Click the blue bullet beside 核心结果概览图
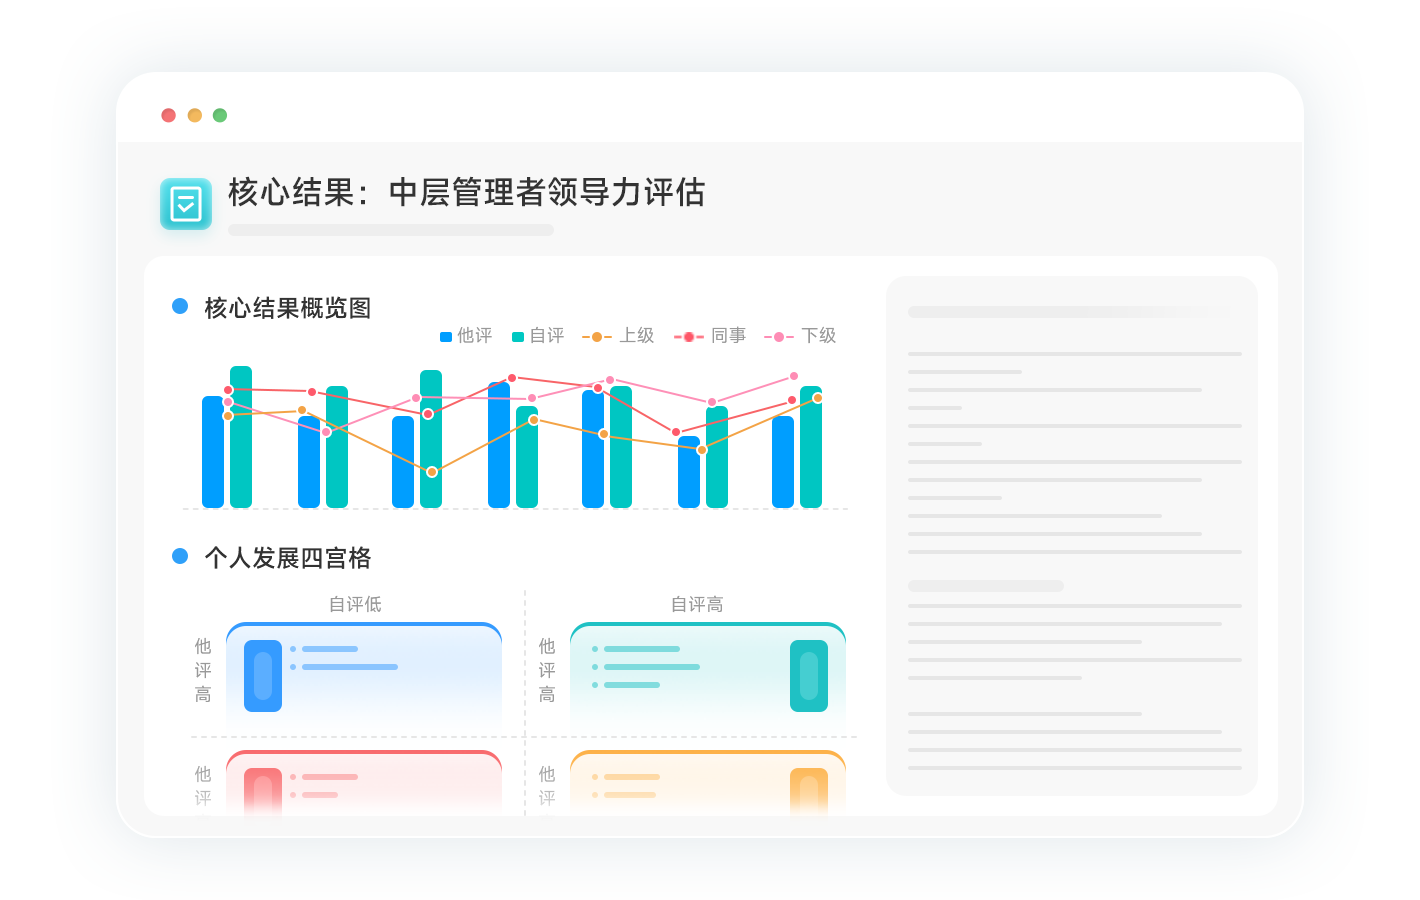Image resolution: width=1420 pixels, height=900 pixels. (180, 306)
